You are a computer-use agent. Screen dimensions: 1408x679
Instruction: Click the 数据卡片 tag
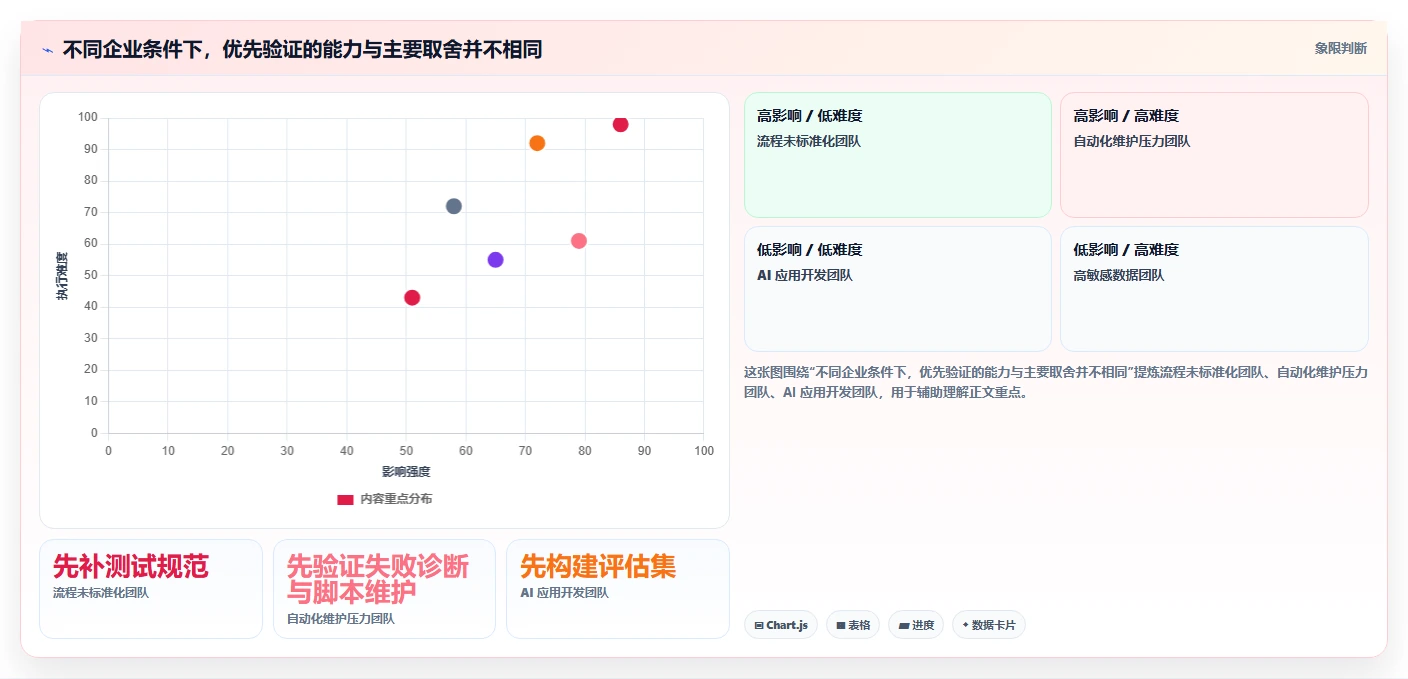pyautogui.click(x=989, y=625)
